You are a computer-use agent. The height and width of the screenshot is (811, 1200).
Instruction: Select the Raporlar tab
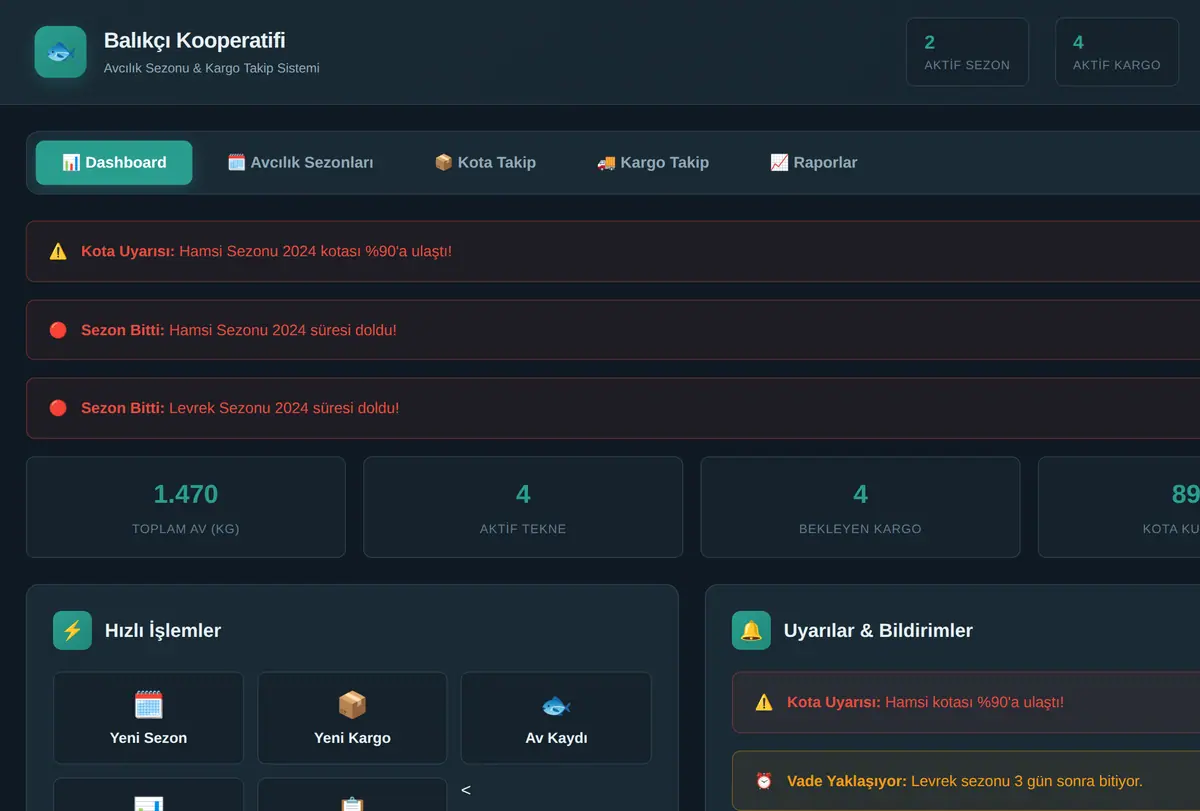click(x=814, y=163)
